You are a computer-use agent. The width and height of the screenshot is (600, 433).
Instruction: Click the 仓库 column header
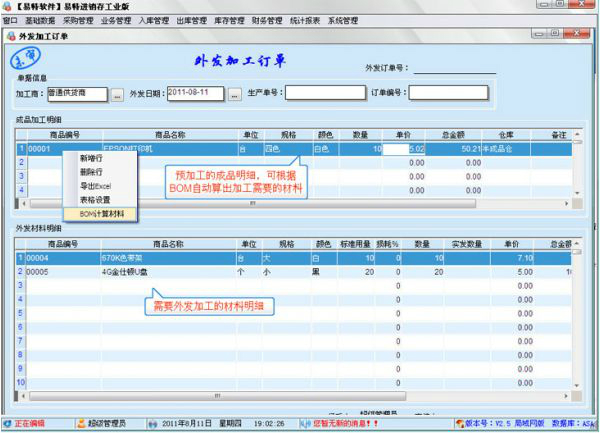[x=506, y=135]
